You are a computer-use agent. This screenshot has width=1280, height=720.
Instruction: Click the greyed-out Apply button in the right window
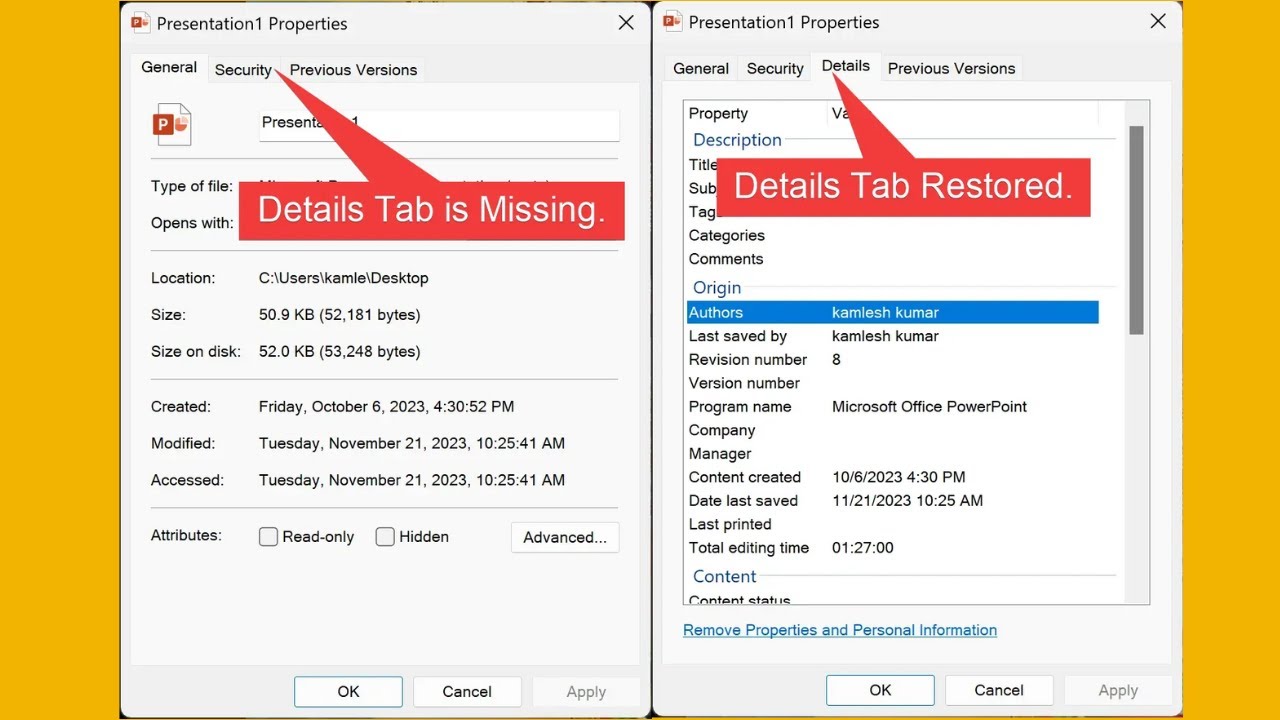1118,690
